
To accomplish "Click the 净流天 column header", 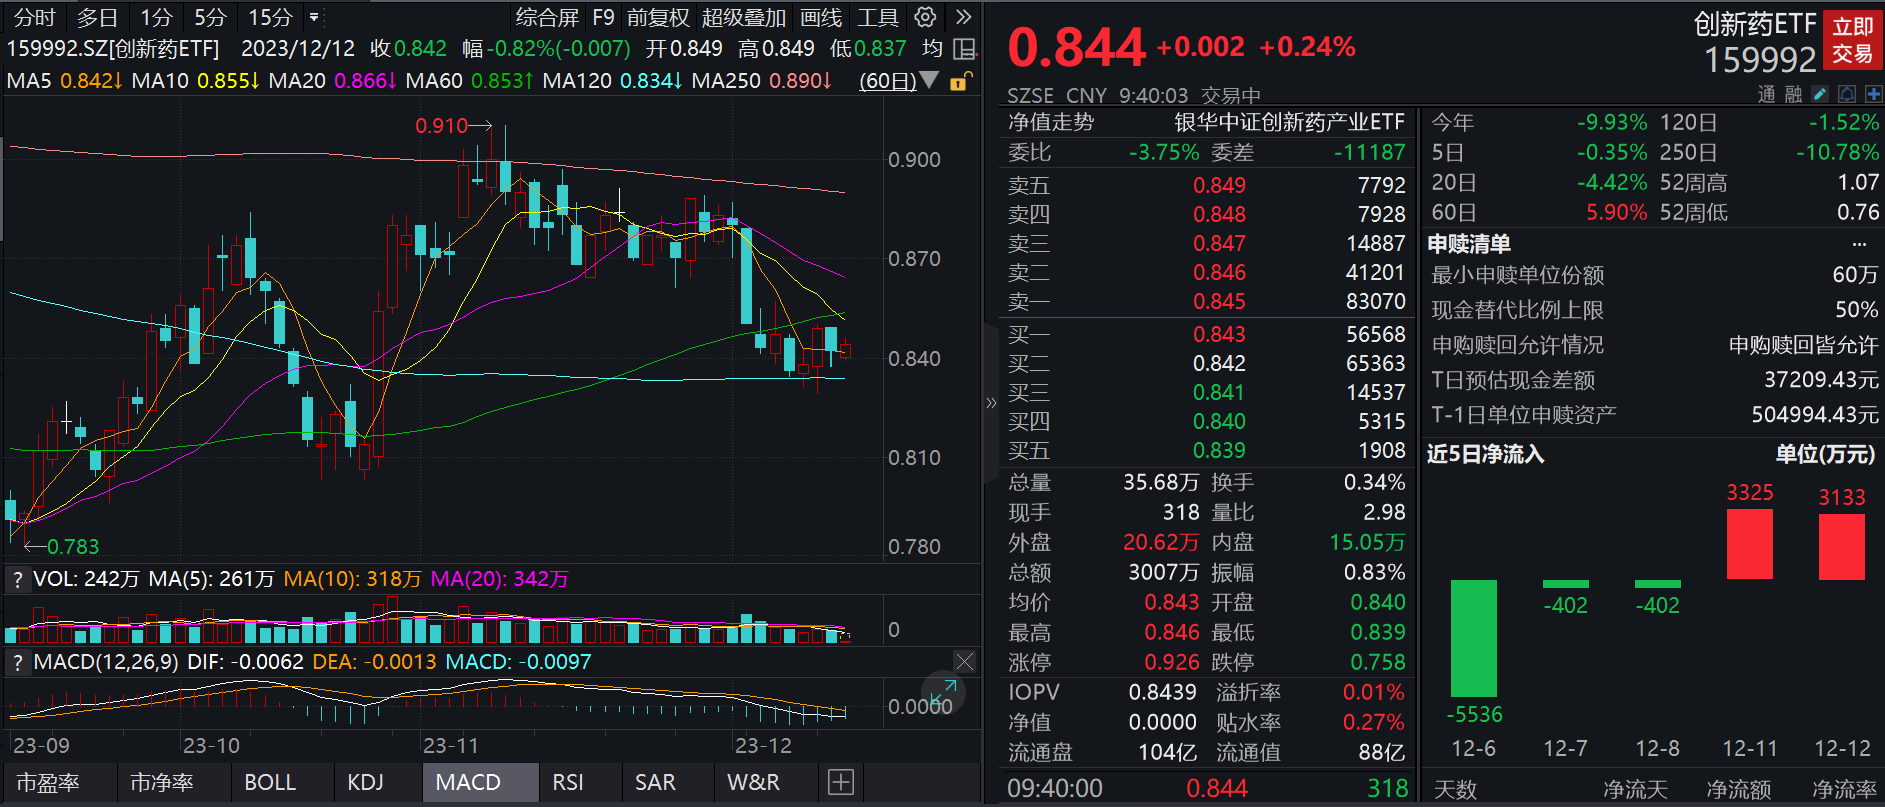I will tap(1636, 789).
